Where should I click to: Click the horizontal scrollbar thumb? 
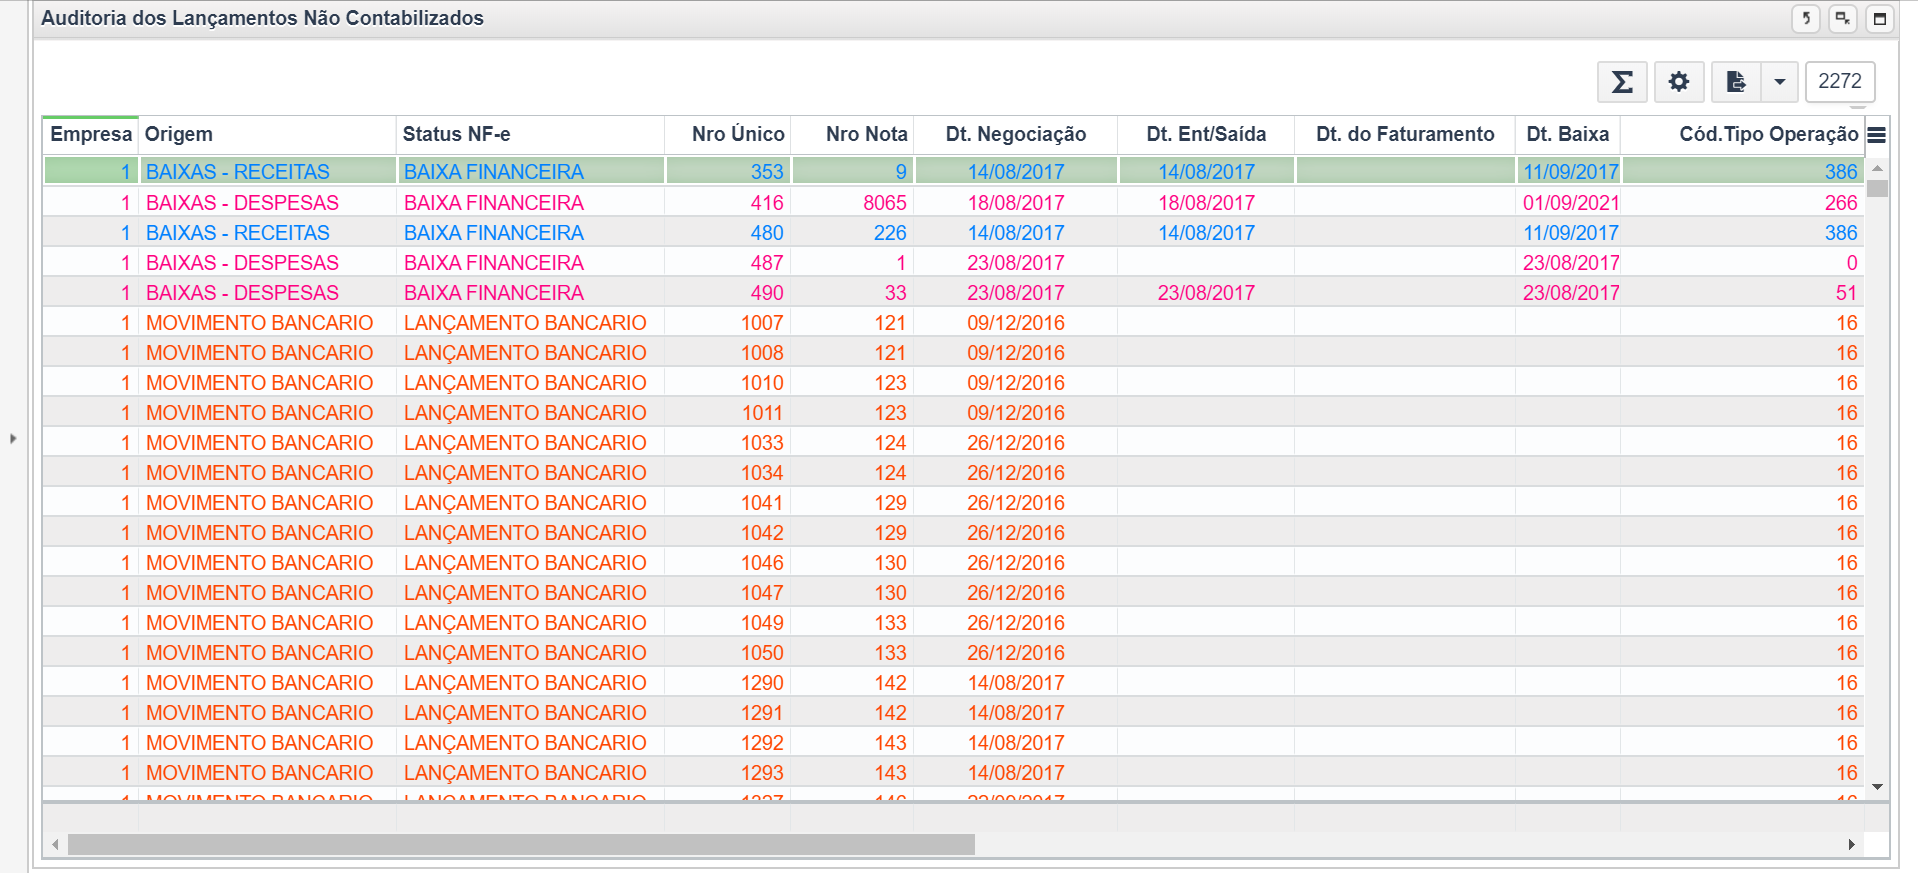[x=521, y=845]
